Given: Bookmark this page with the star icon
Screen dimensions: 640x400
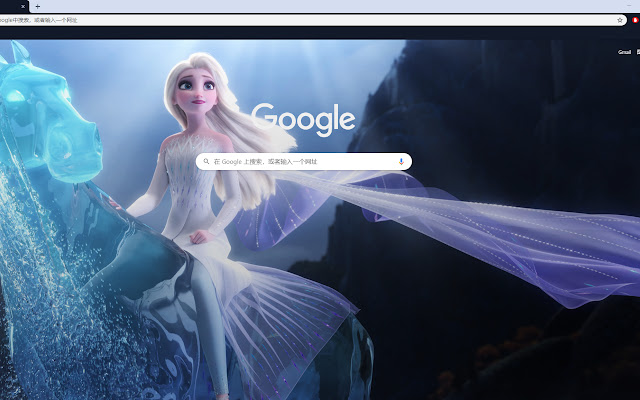Looking at the screenshot, I should pyautogui.click(x=620, y=20).
